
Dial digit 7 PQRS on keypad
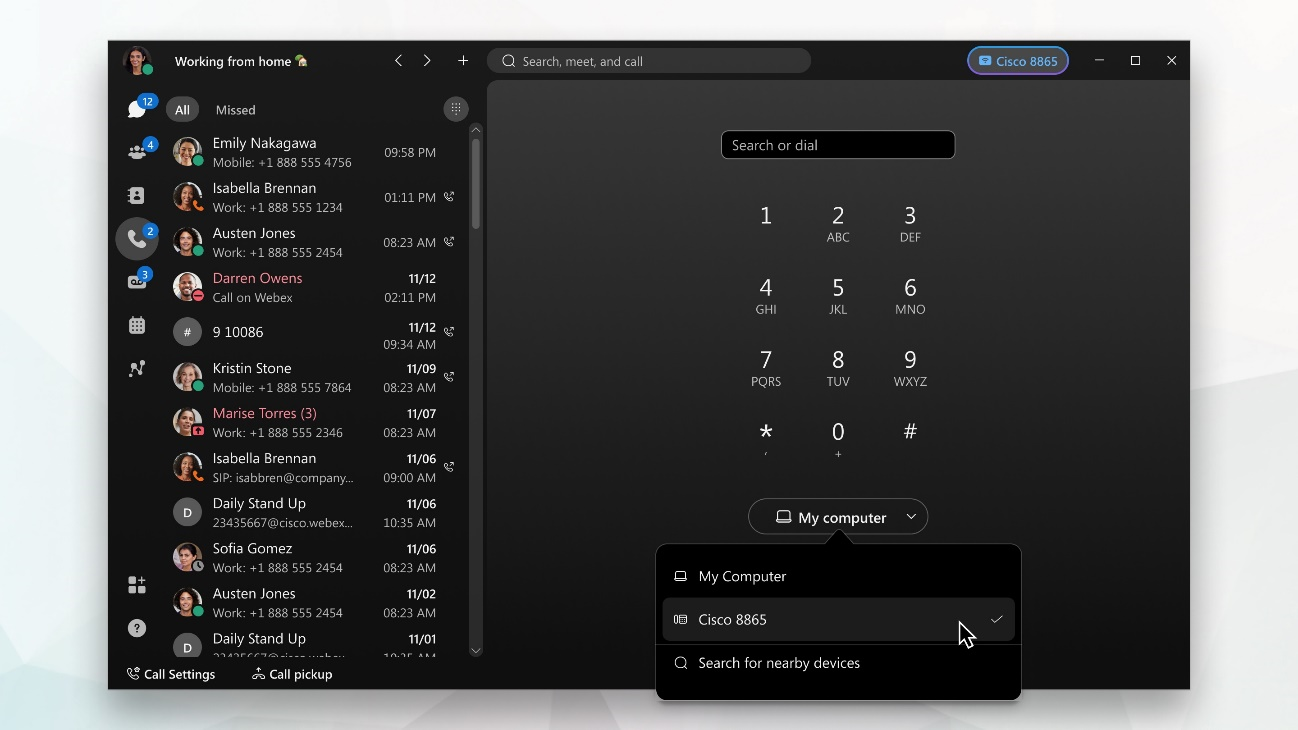(766, 368)
